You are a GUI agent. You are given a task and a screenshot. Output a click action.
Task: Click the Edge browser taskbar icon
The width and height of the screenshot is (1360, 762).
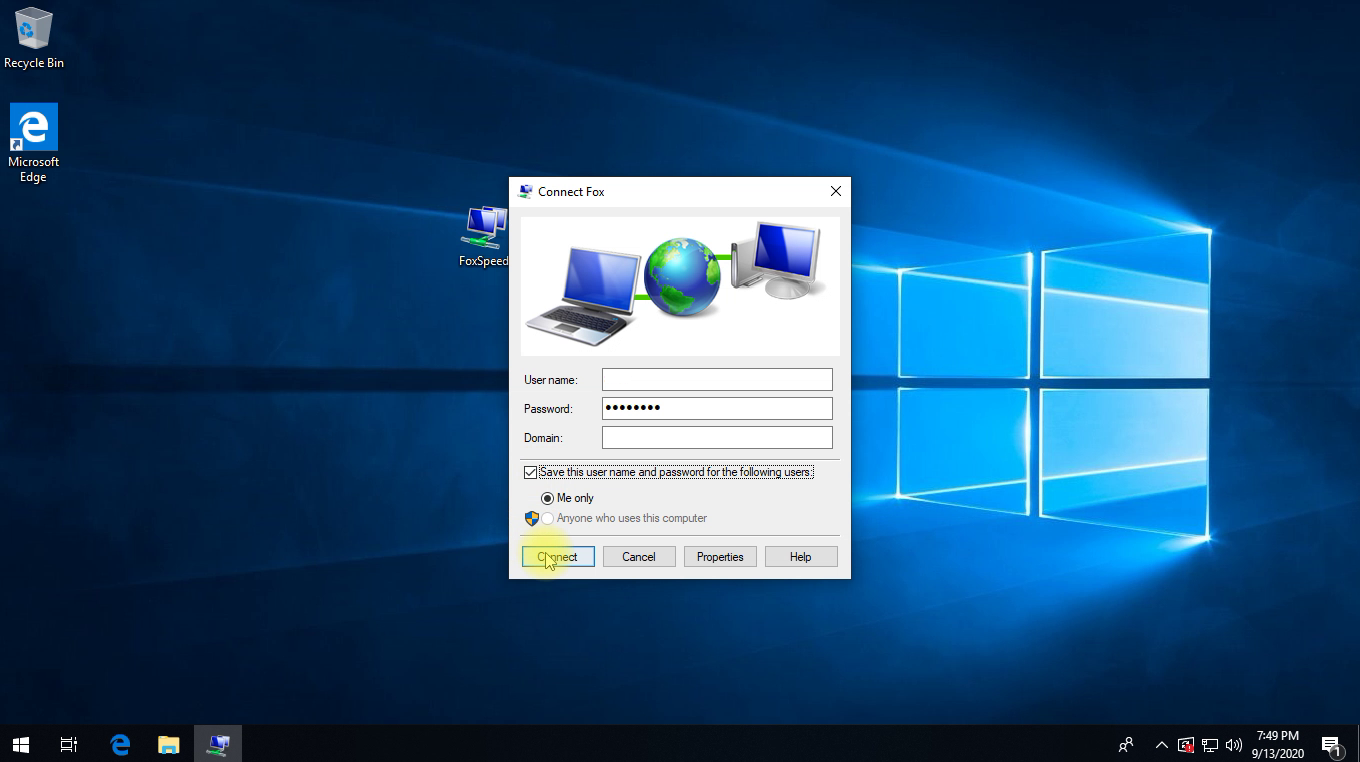tap(120, 744)
